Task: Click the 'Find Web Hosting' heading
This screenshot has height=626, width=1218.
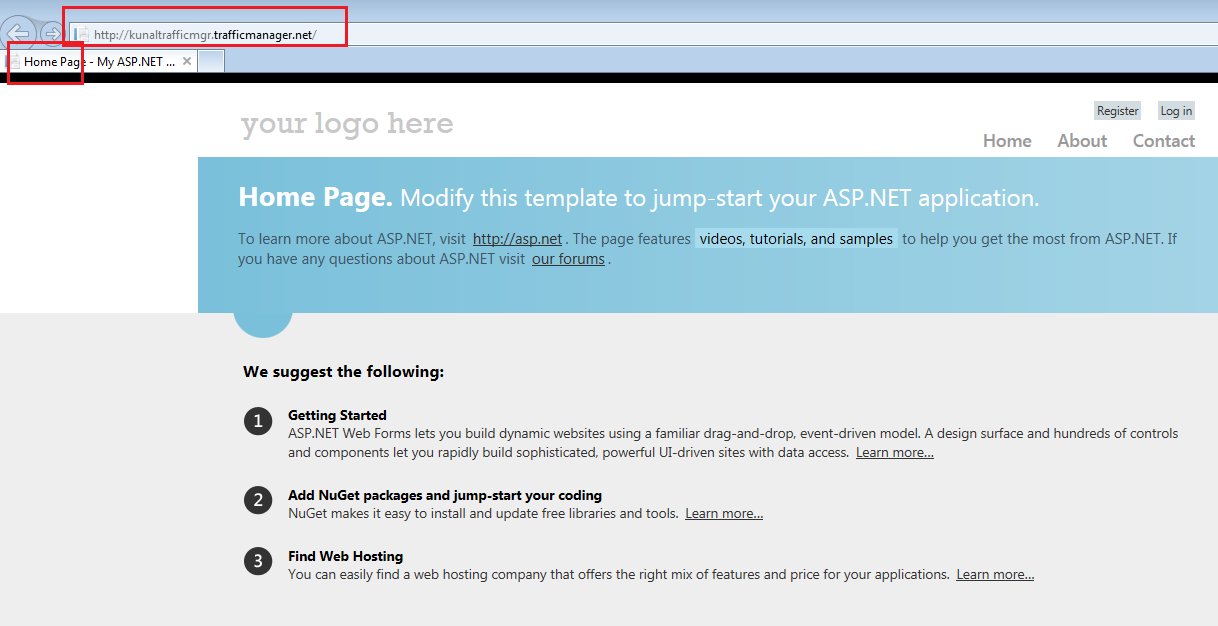Action: (345, 556)
